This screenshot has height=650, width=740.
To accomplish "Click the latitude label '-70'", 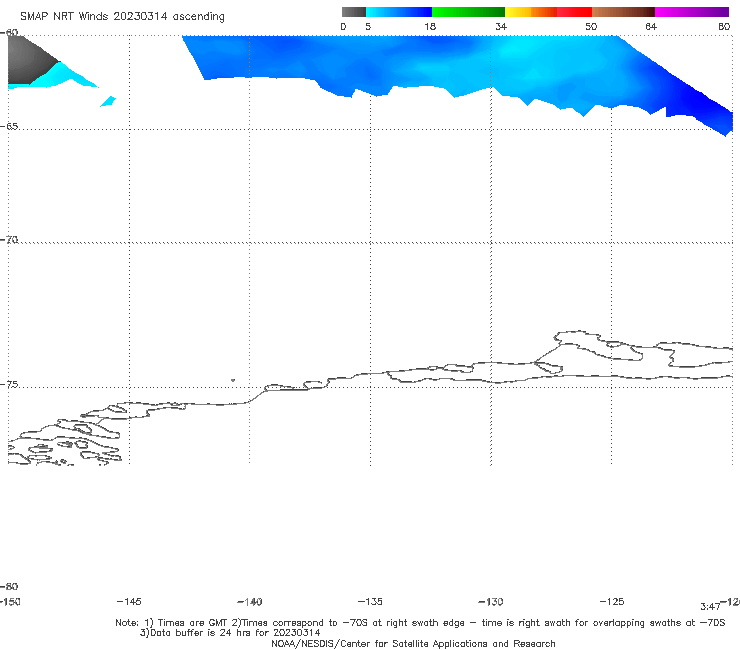I will [9, 240].
